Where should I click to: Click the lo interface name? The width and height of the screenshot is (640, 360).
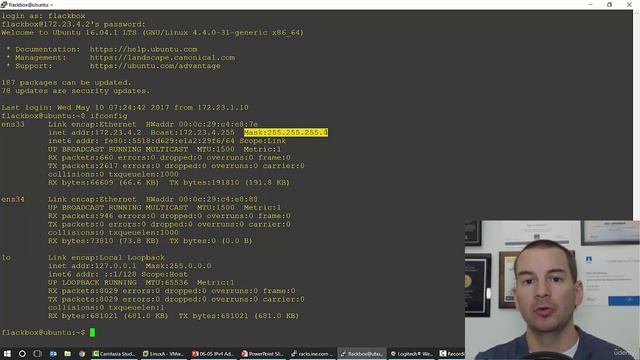pyautogui.click(x=6, y=258)
